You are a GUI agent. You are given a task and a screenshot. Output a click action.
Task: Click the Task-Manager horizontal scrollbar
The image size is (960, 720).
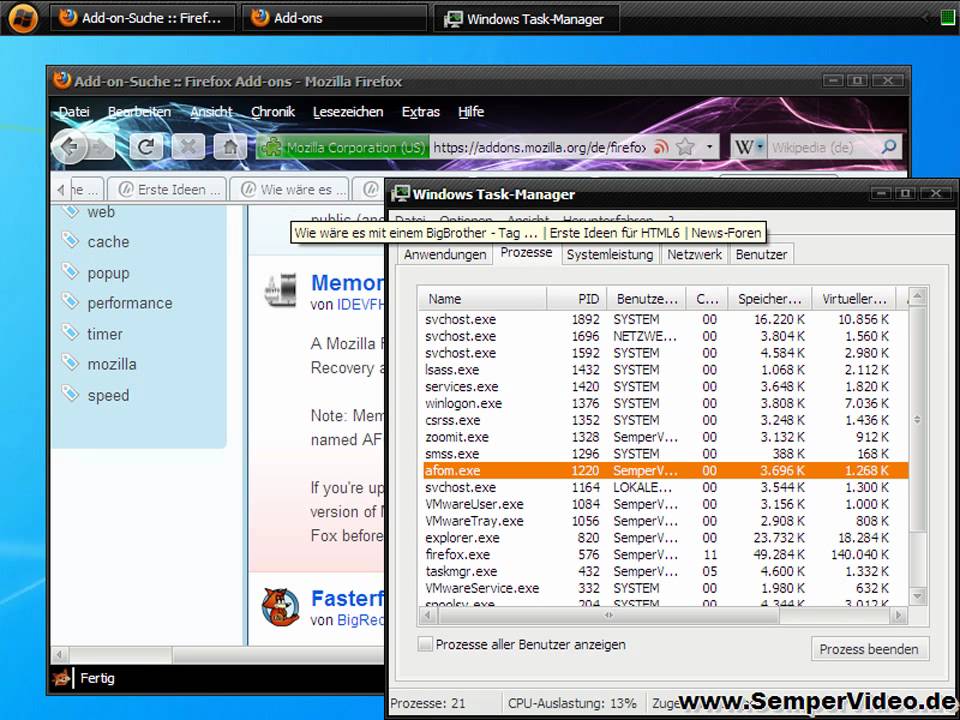click(662, 615)
